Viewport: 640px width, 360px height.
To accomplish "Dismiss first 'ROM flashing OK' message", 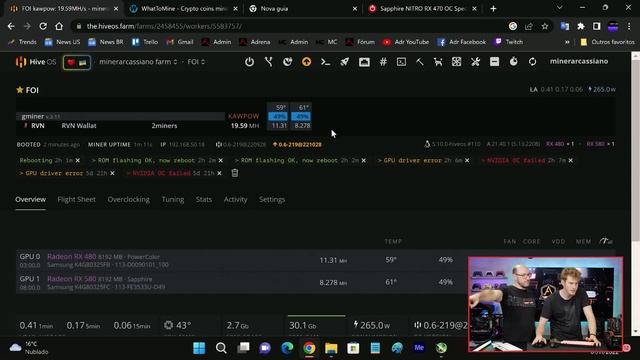I will pyautogui.click(x=221, y=160).
